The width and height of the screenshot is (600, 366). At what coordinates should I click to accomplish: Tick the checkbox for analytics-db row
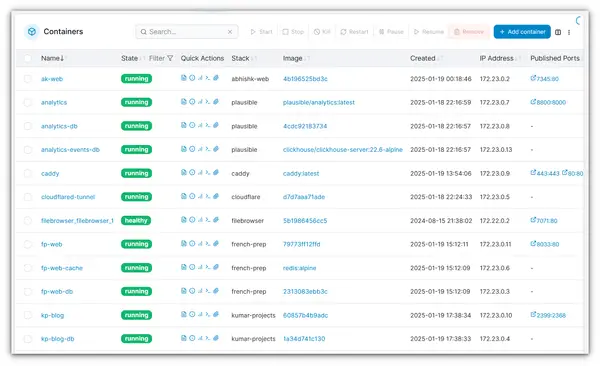coord(28,126)
